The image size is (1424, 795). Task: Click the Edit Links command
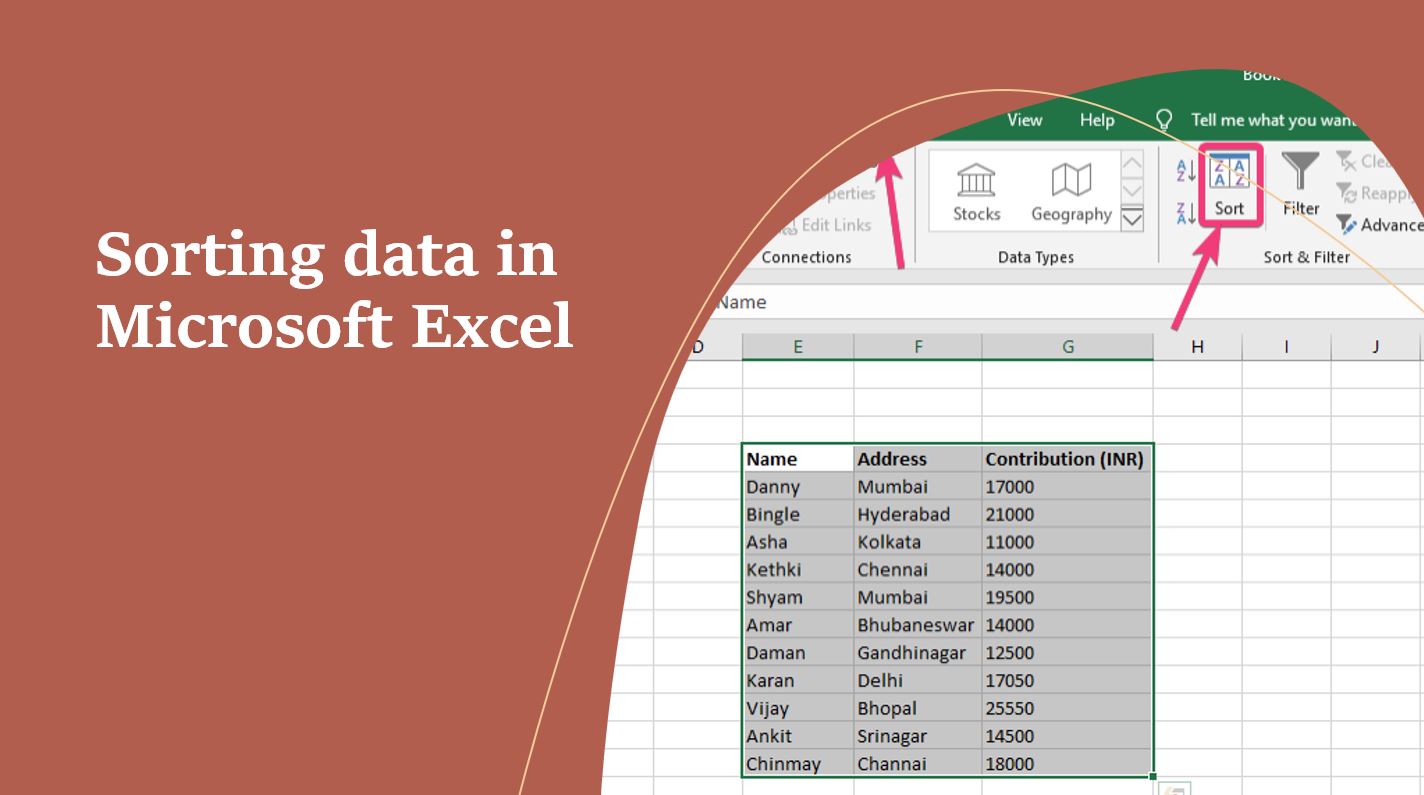pyautogui.click(x=827, y=225)
